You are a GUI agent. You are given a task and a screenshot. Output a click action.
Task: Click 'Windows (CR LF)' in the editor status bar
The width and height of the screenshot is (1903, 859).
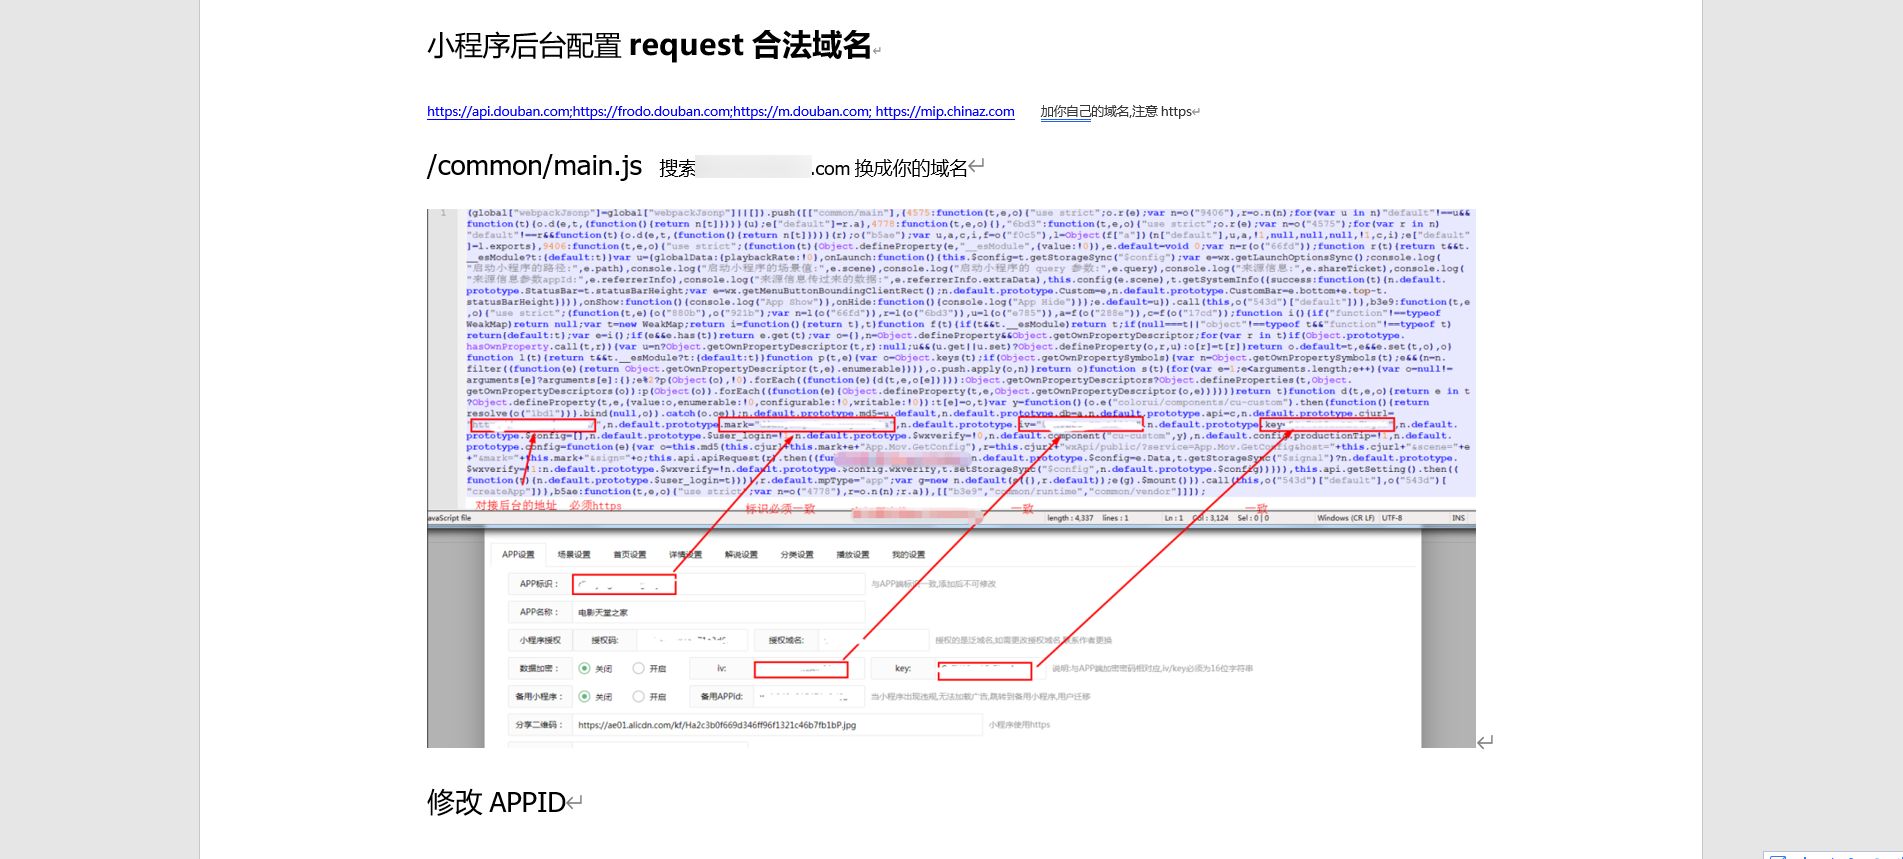coord(1346,518)
